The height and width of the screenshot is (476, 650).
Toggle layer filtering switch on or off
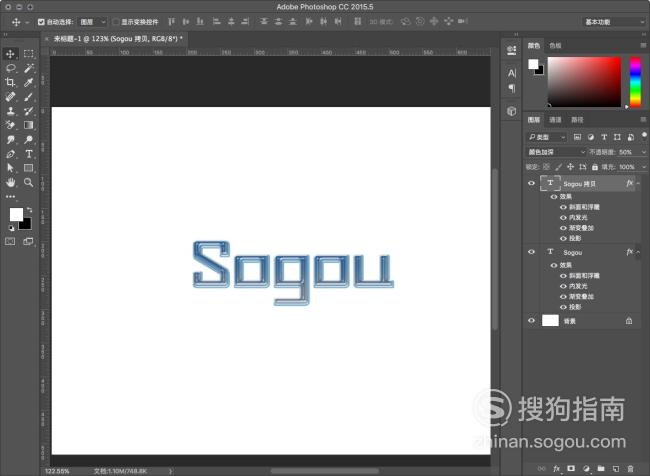point(644,136)
